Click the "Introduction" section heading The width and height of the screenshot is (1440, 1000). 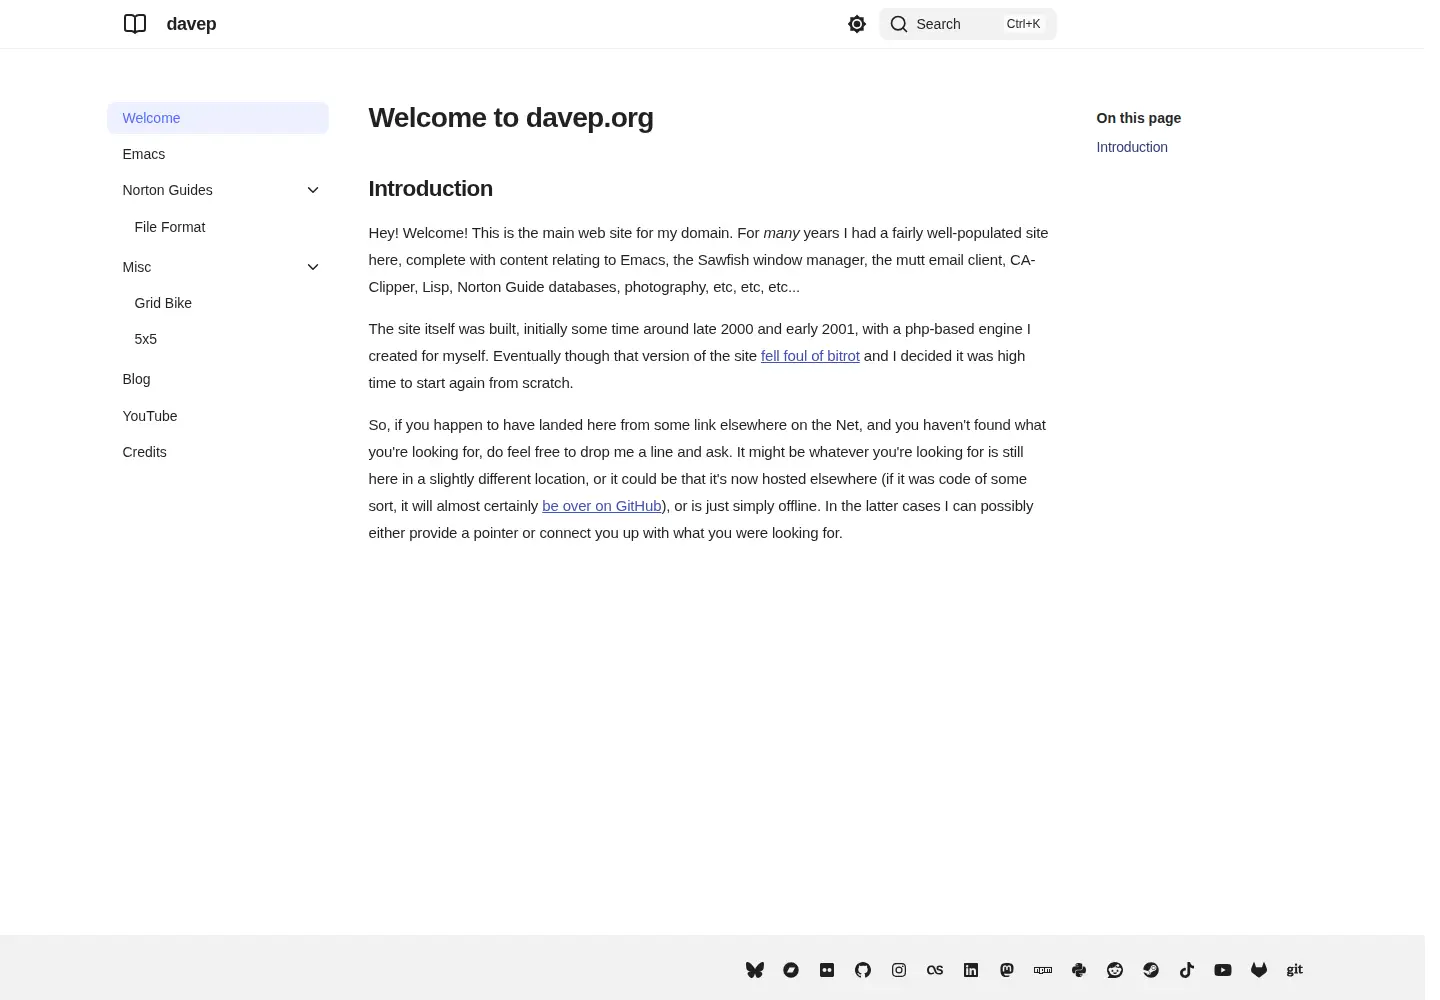click(x=431, y=189)
